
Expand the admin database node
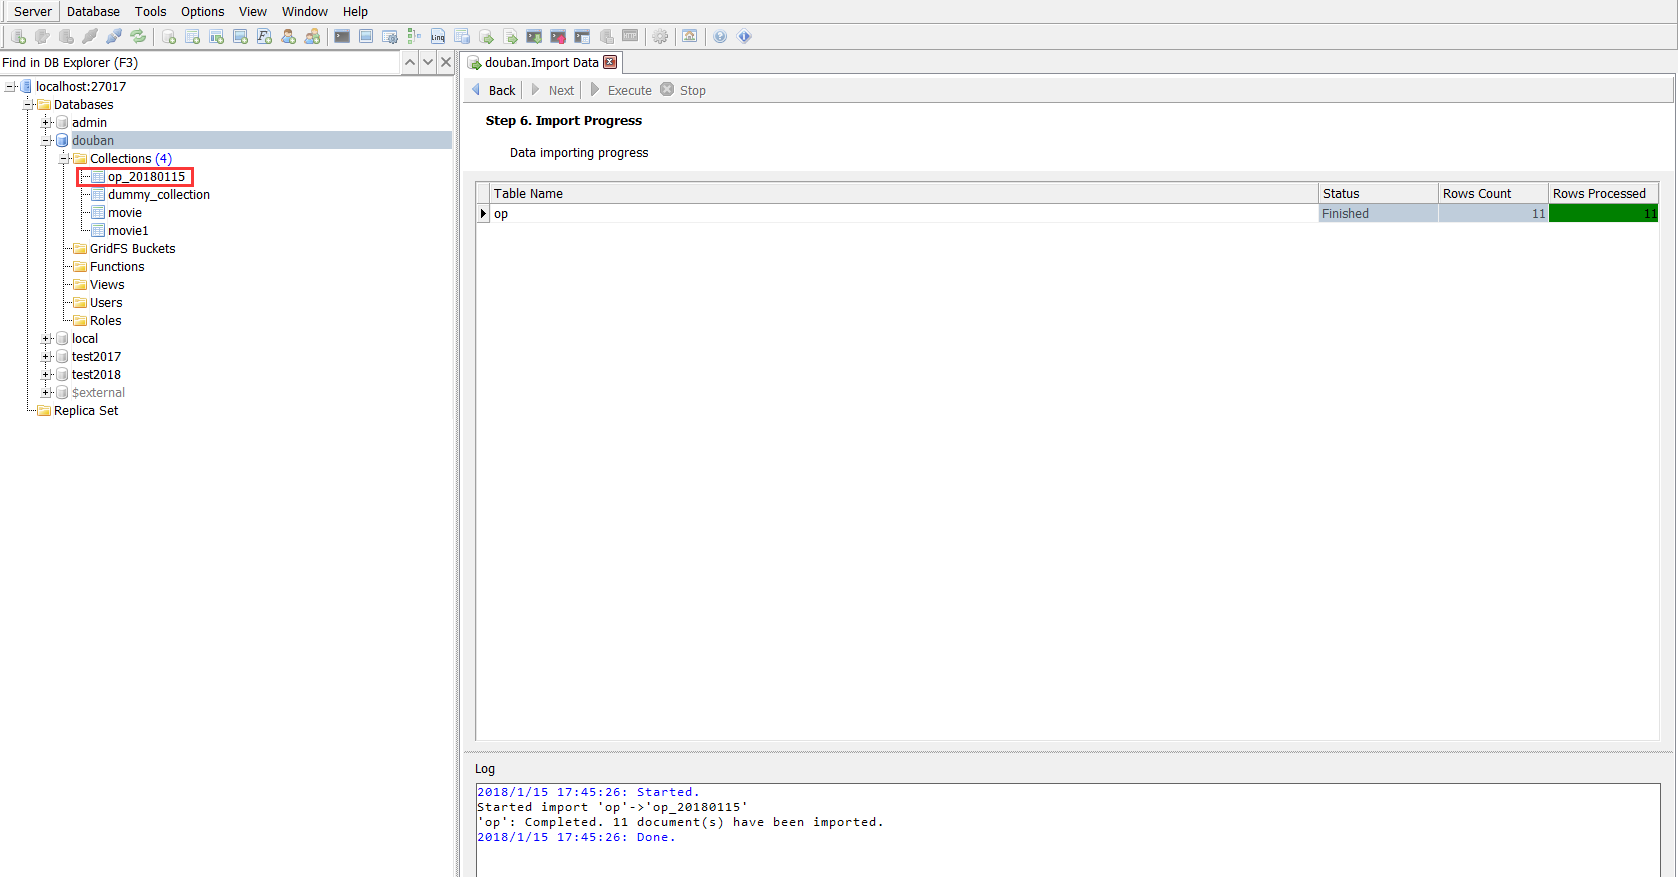click(46, 123)
